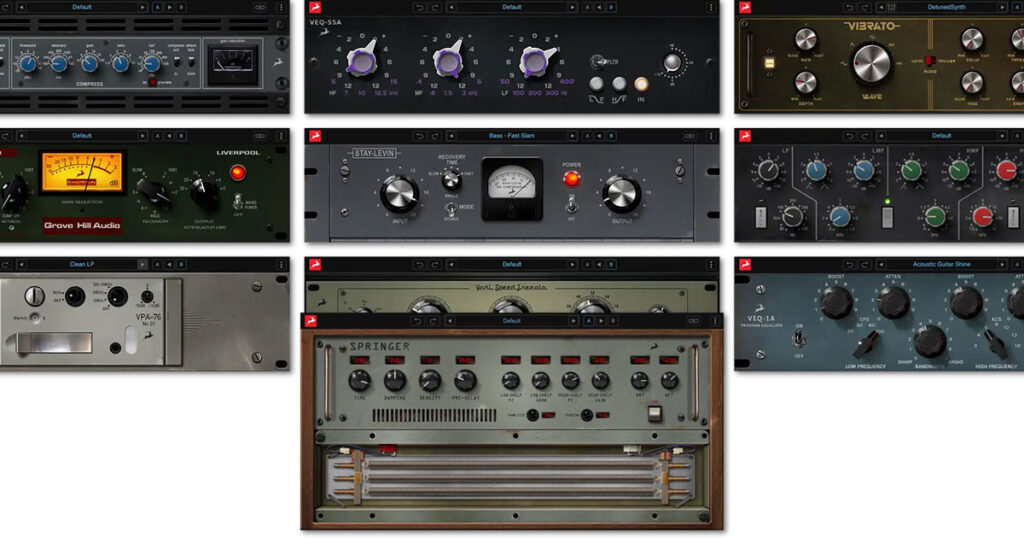Toggle the lit IN button on VEQ-55A
This screenshot has width=1024, height=538.
[641, 84]
